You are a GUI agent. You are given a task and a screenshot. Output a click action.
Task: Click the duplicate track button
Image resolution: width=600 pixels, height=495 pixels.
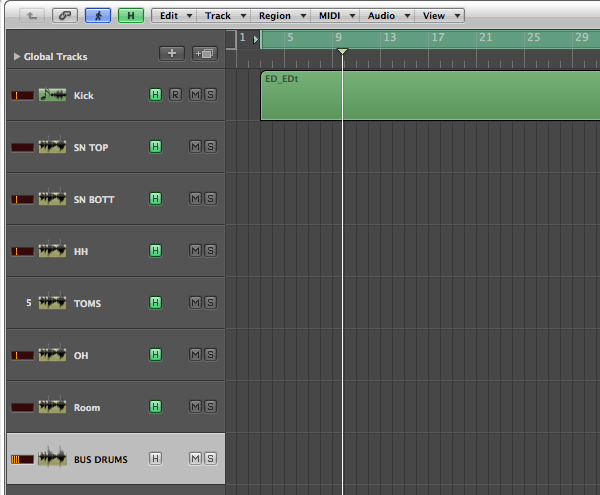(205, 53)
